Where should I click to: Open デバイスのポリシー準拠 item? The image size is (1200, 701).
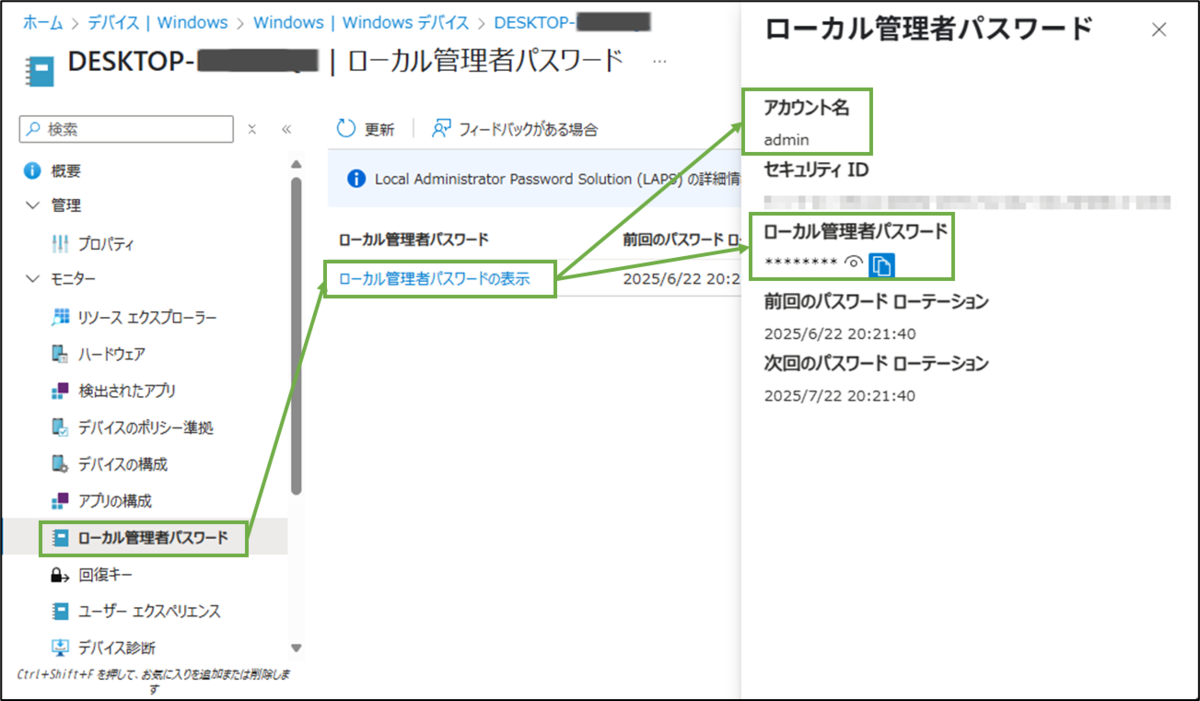pos(146,428)
